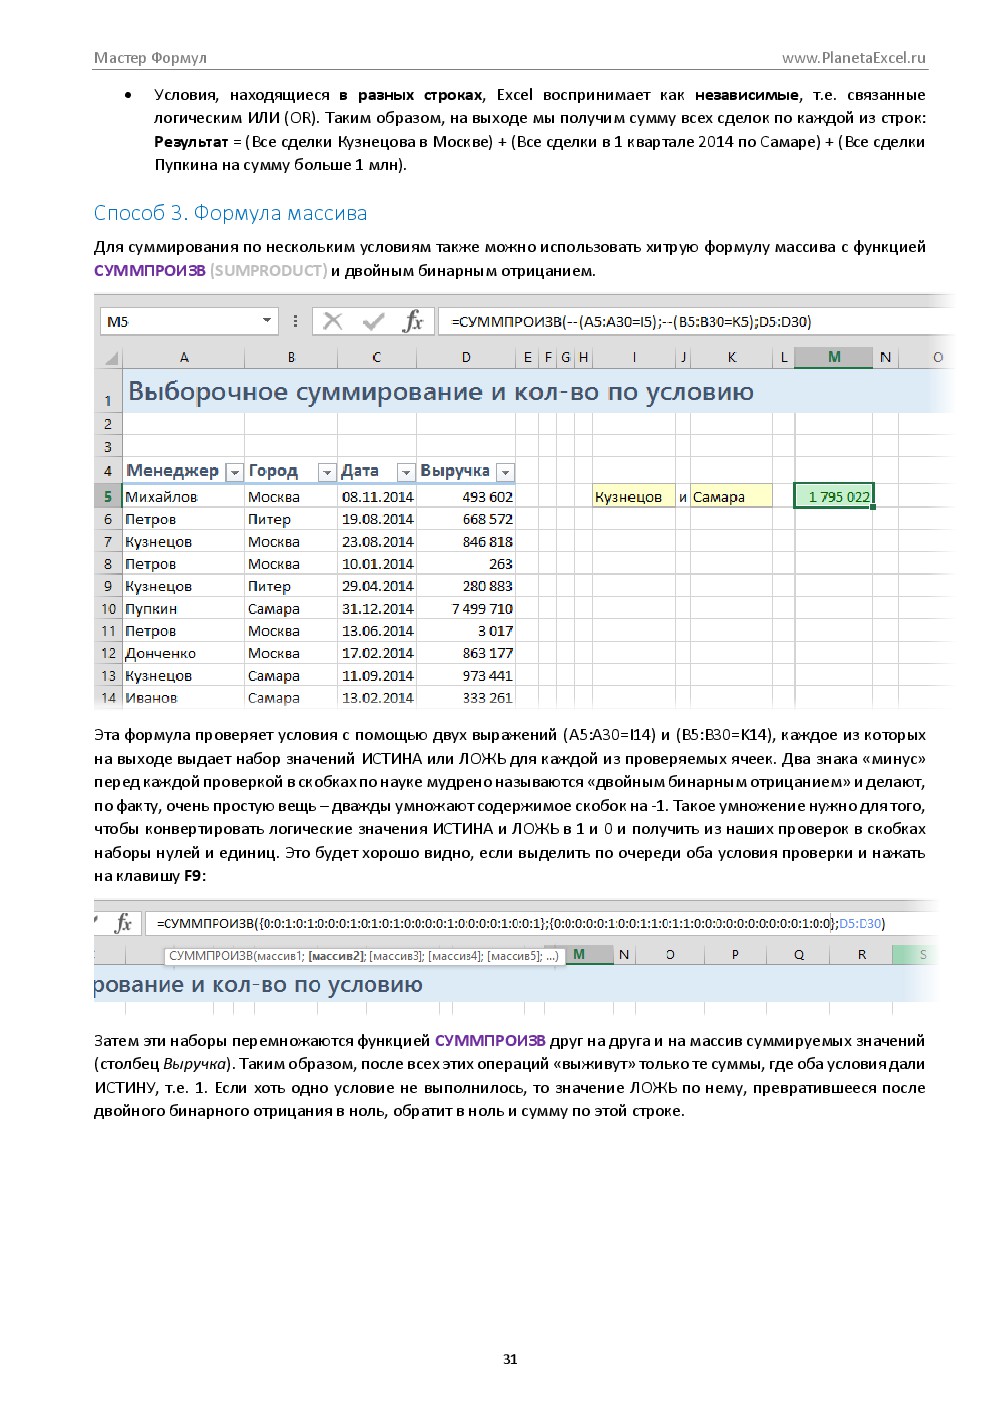992x1403 pixels.
Task: Click the Мастер Формул header text
Action: (150, 58)
